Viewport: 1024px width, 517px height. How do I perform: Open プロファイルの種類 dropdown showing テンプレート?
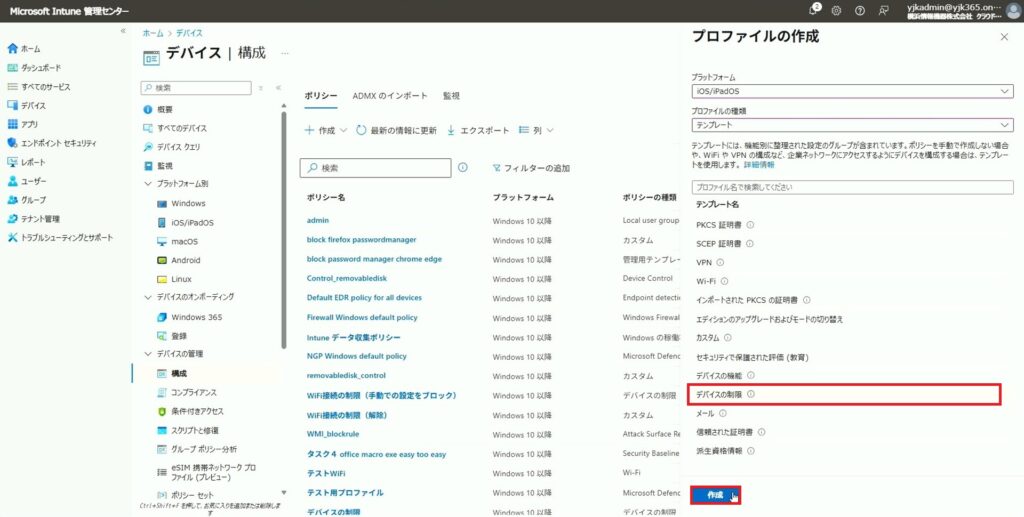point(852,125)
